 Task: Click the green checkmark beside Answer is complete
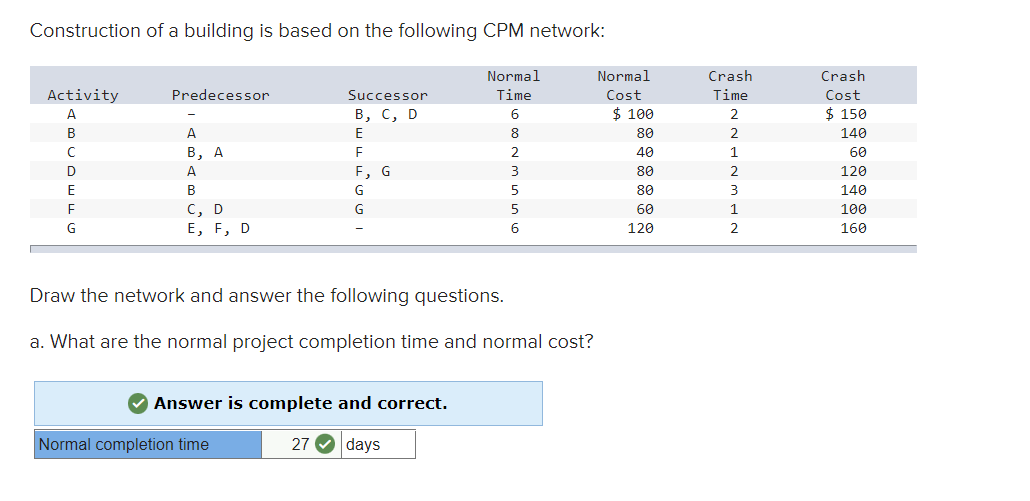point(138,404)
